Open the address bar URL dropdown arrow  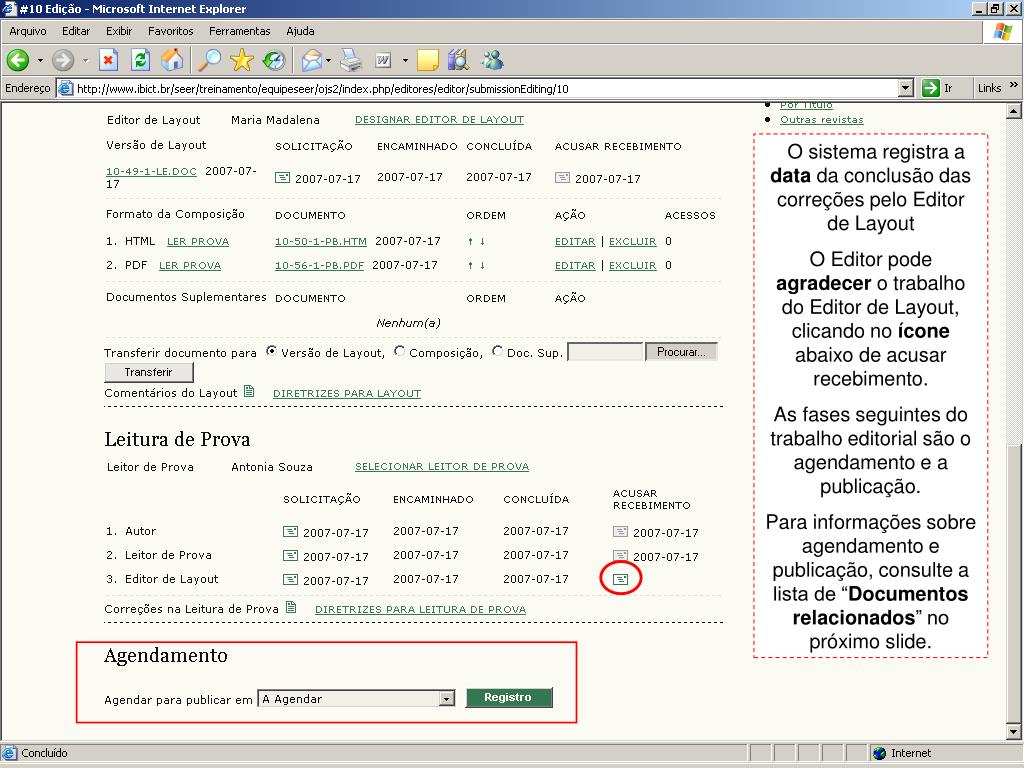[905, 88]
